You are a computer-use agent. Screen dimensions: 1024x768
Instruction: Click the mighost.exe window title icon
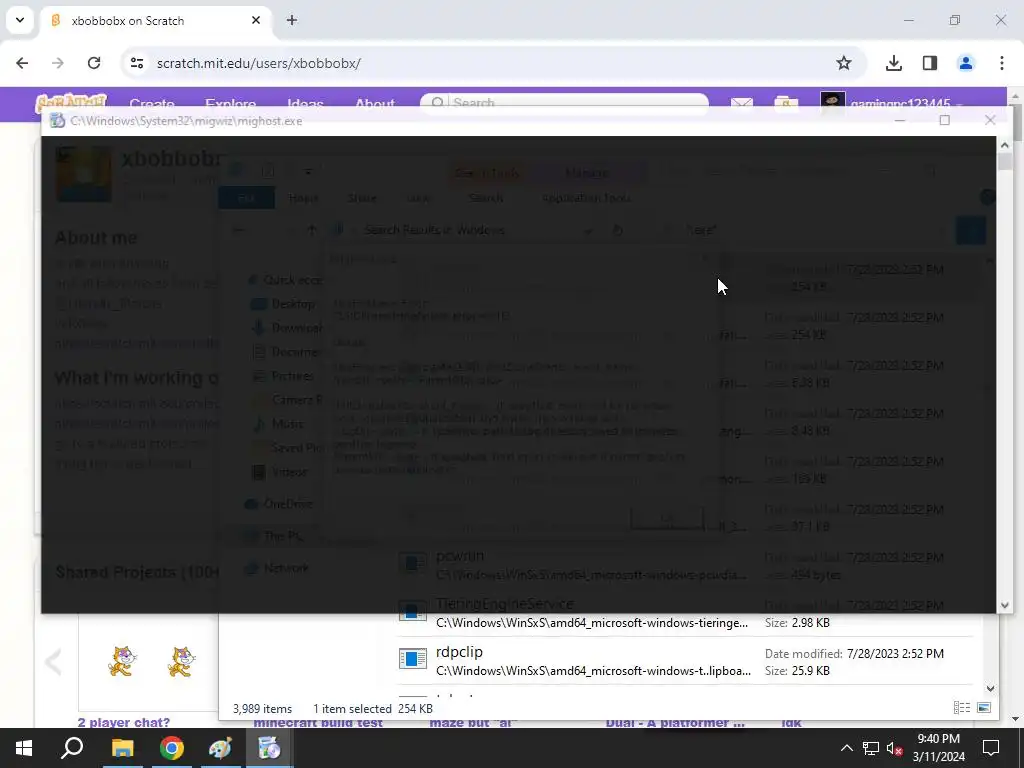coord(57,121)
